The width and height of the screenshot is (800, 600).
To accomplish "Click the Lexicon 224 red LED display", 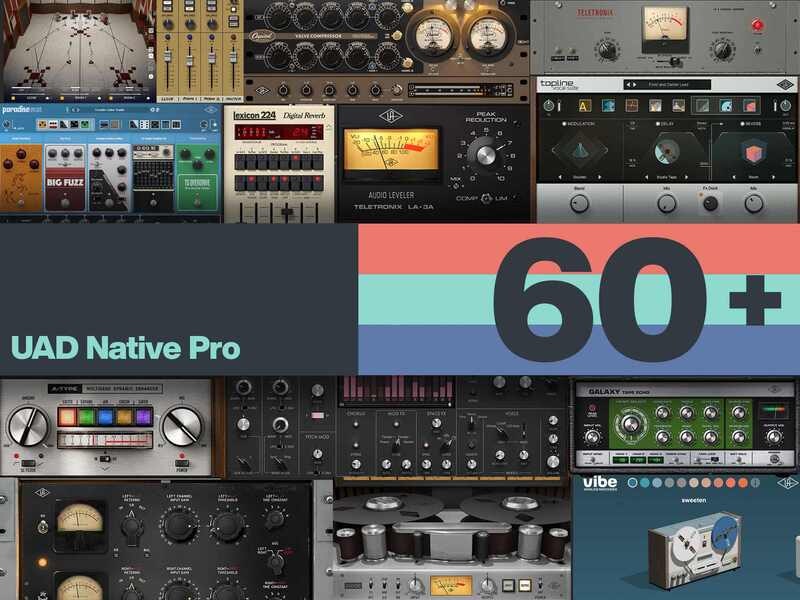I will [x=279, y=132].
